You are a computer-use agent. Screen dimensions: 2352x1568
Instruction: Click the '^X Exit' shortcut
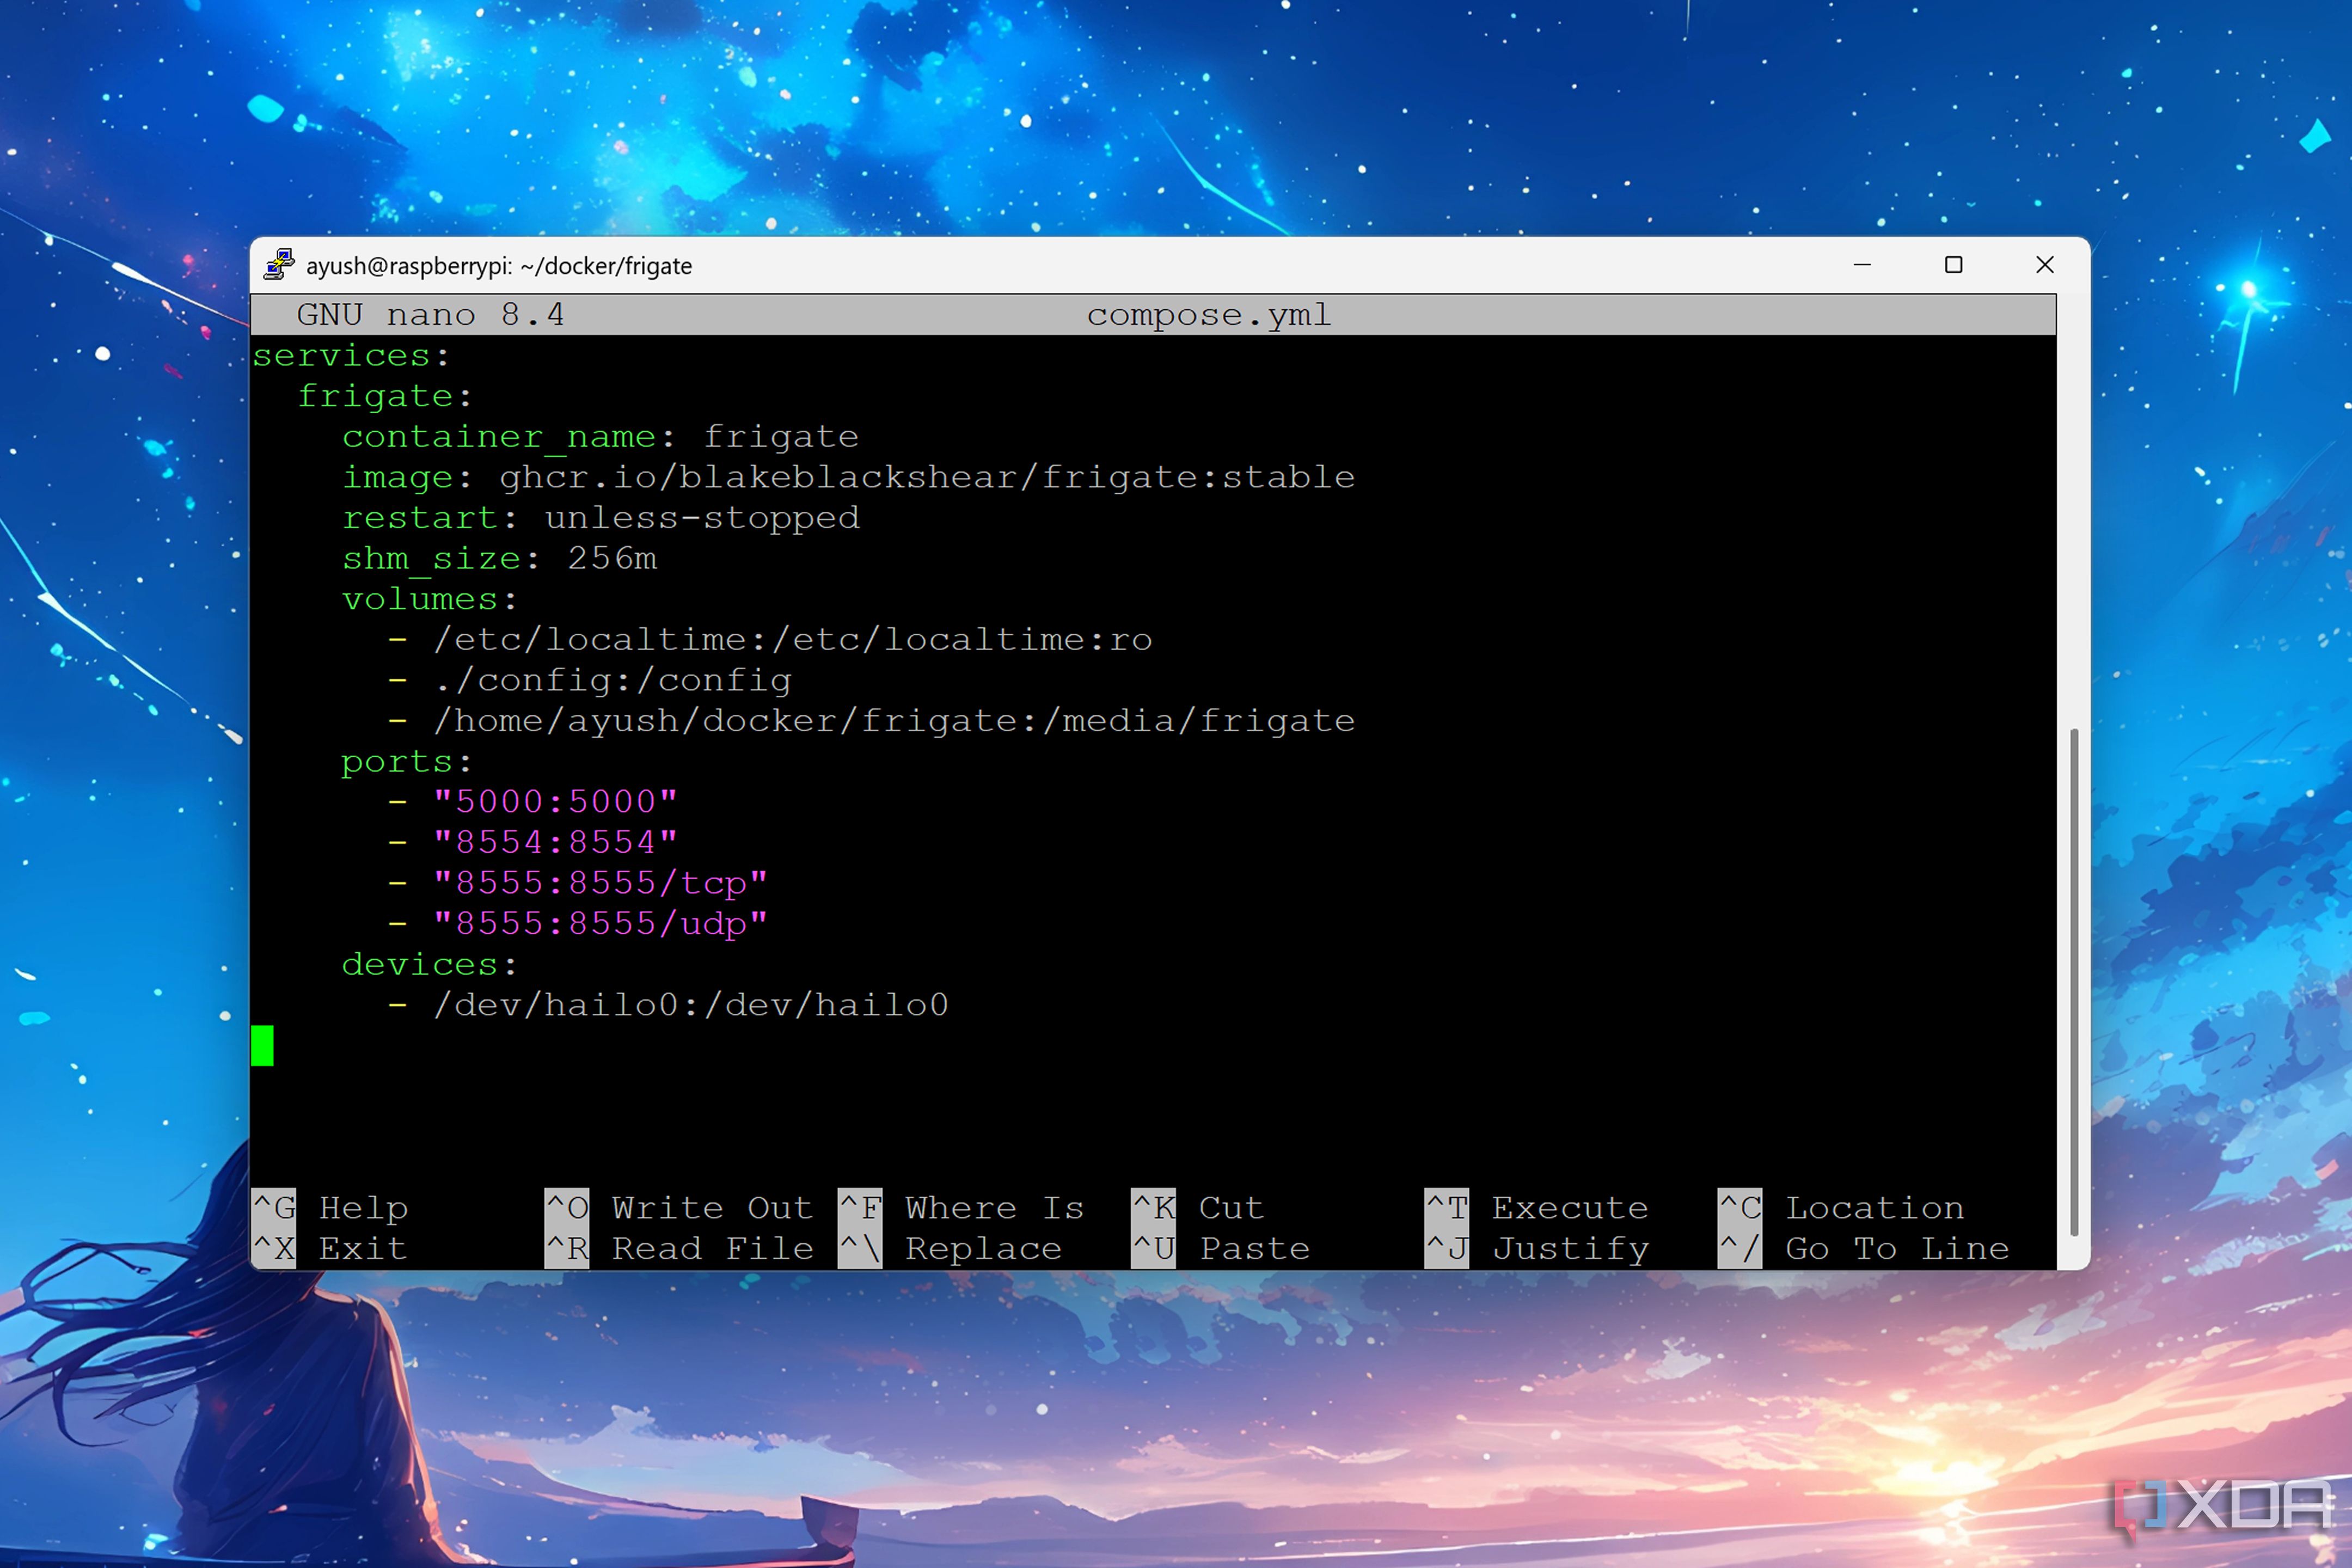(x=330, y=1249)
